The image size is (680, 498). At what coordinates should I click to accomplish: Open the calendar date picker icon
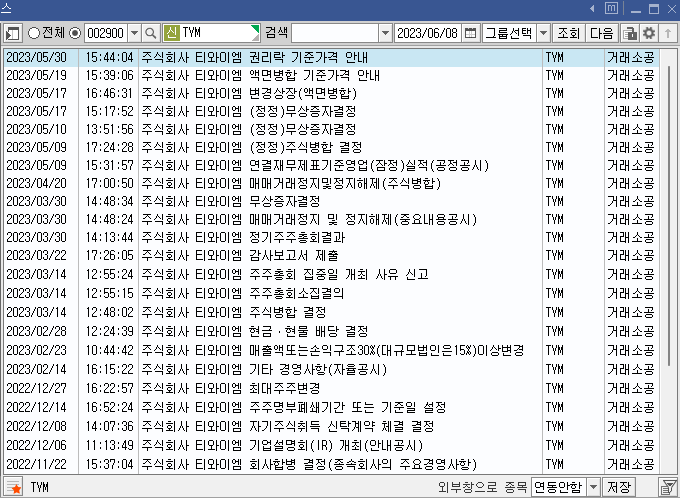click(471, 33)
